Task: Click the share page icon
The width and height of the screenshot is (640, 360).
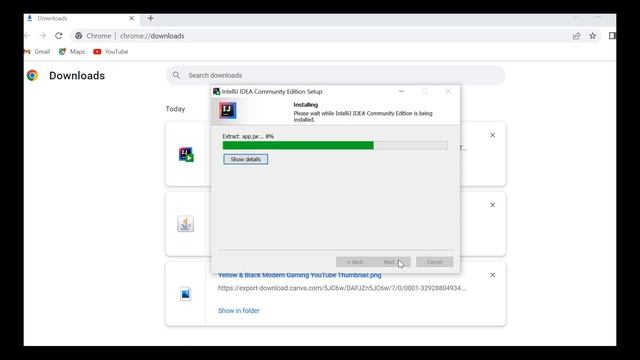Action: pos(576,36)
